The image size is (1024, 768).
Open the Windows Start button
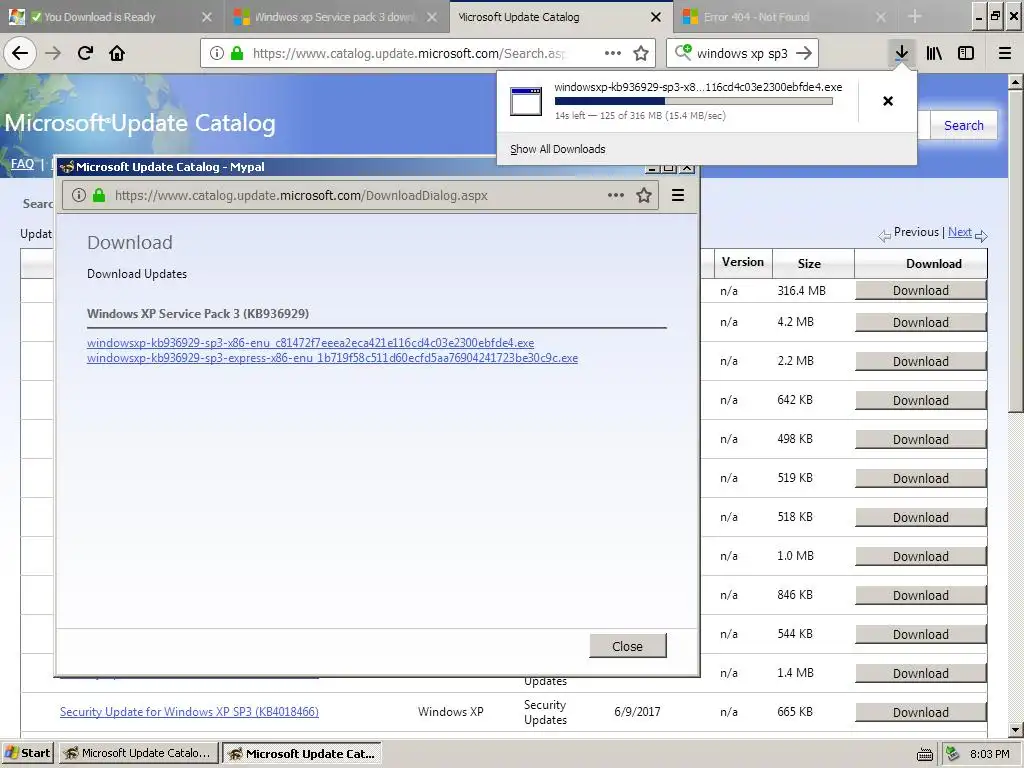click(28, 753)
